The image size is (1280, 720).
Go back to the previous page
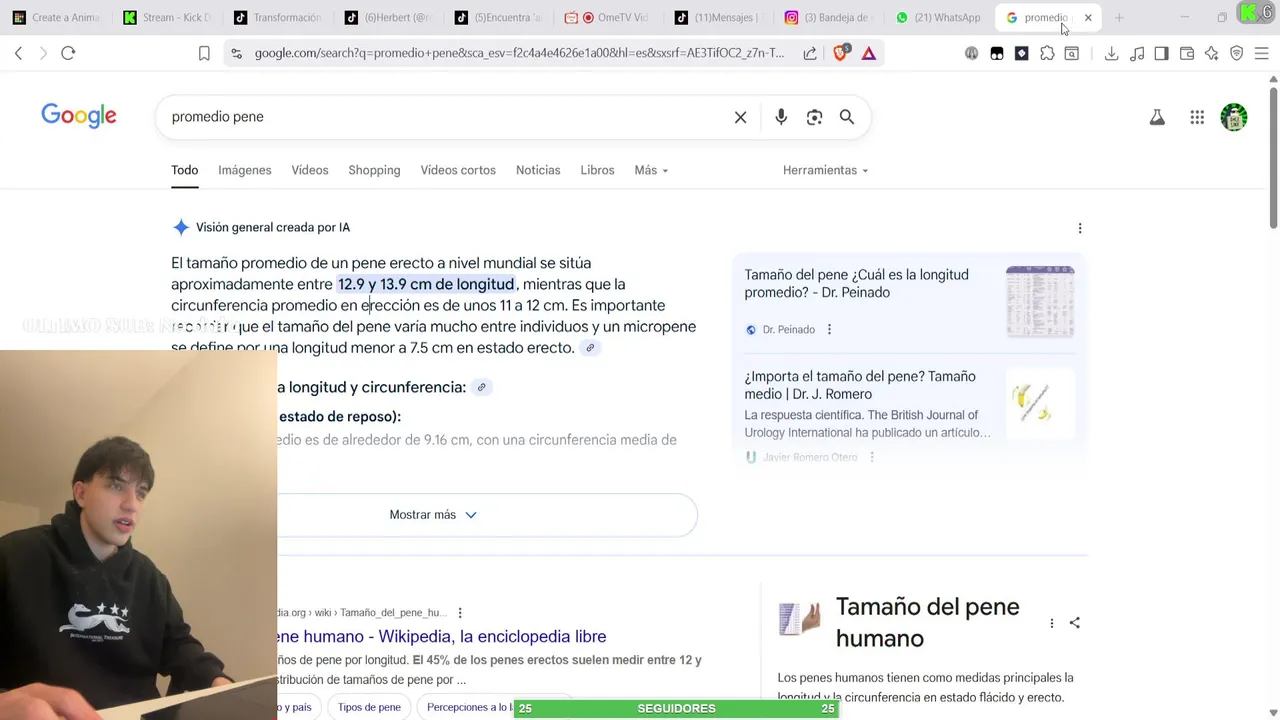18,53
